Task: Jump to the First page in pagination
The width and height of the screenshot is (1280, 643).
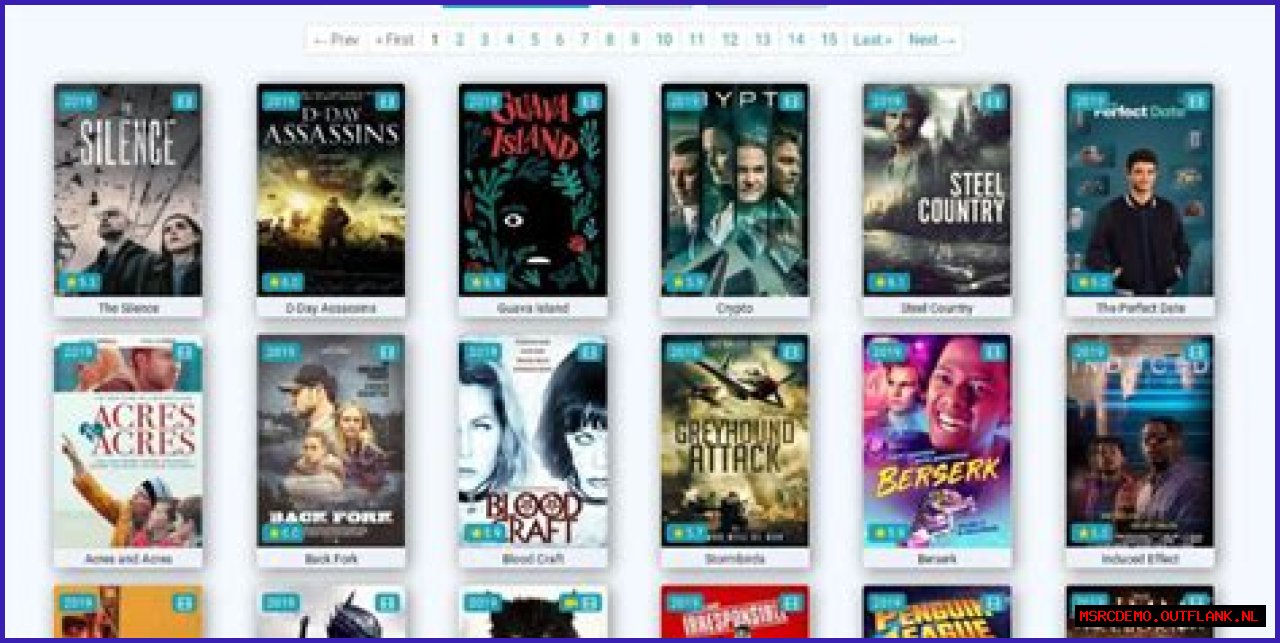Action: pos(394,40)
